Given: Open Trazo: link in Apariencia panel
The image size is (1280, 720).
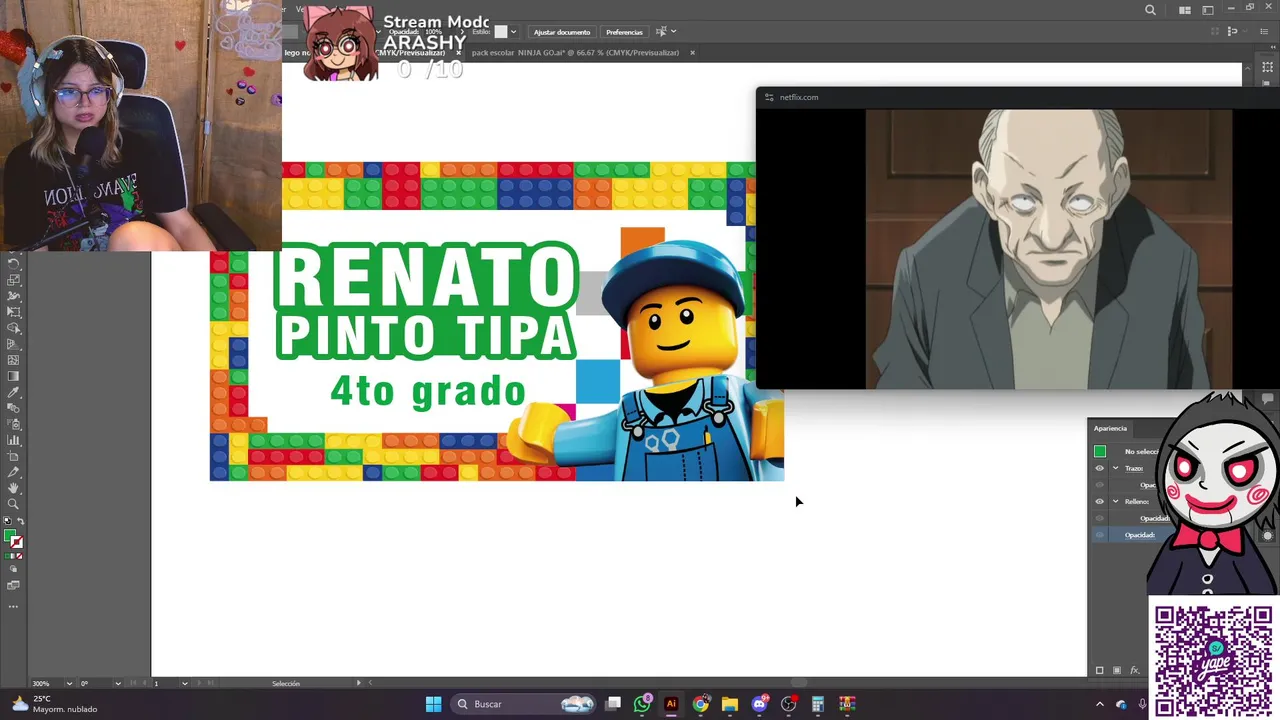Looking at the screenshot, I should (1134, 468).
